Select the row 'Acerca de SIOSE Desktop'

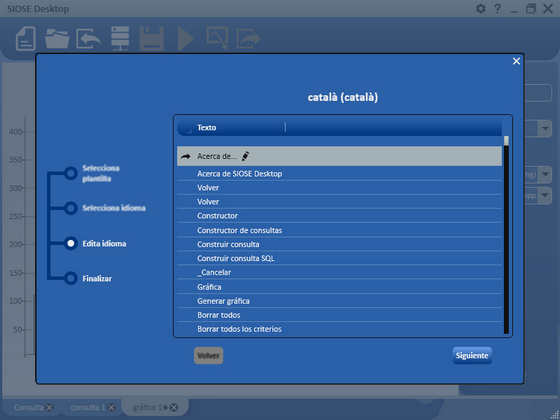tap(339, 174)
